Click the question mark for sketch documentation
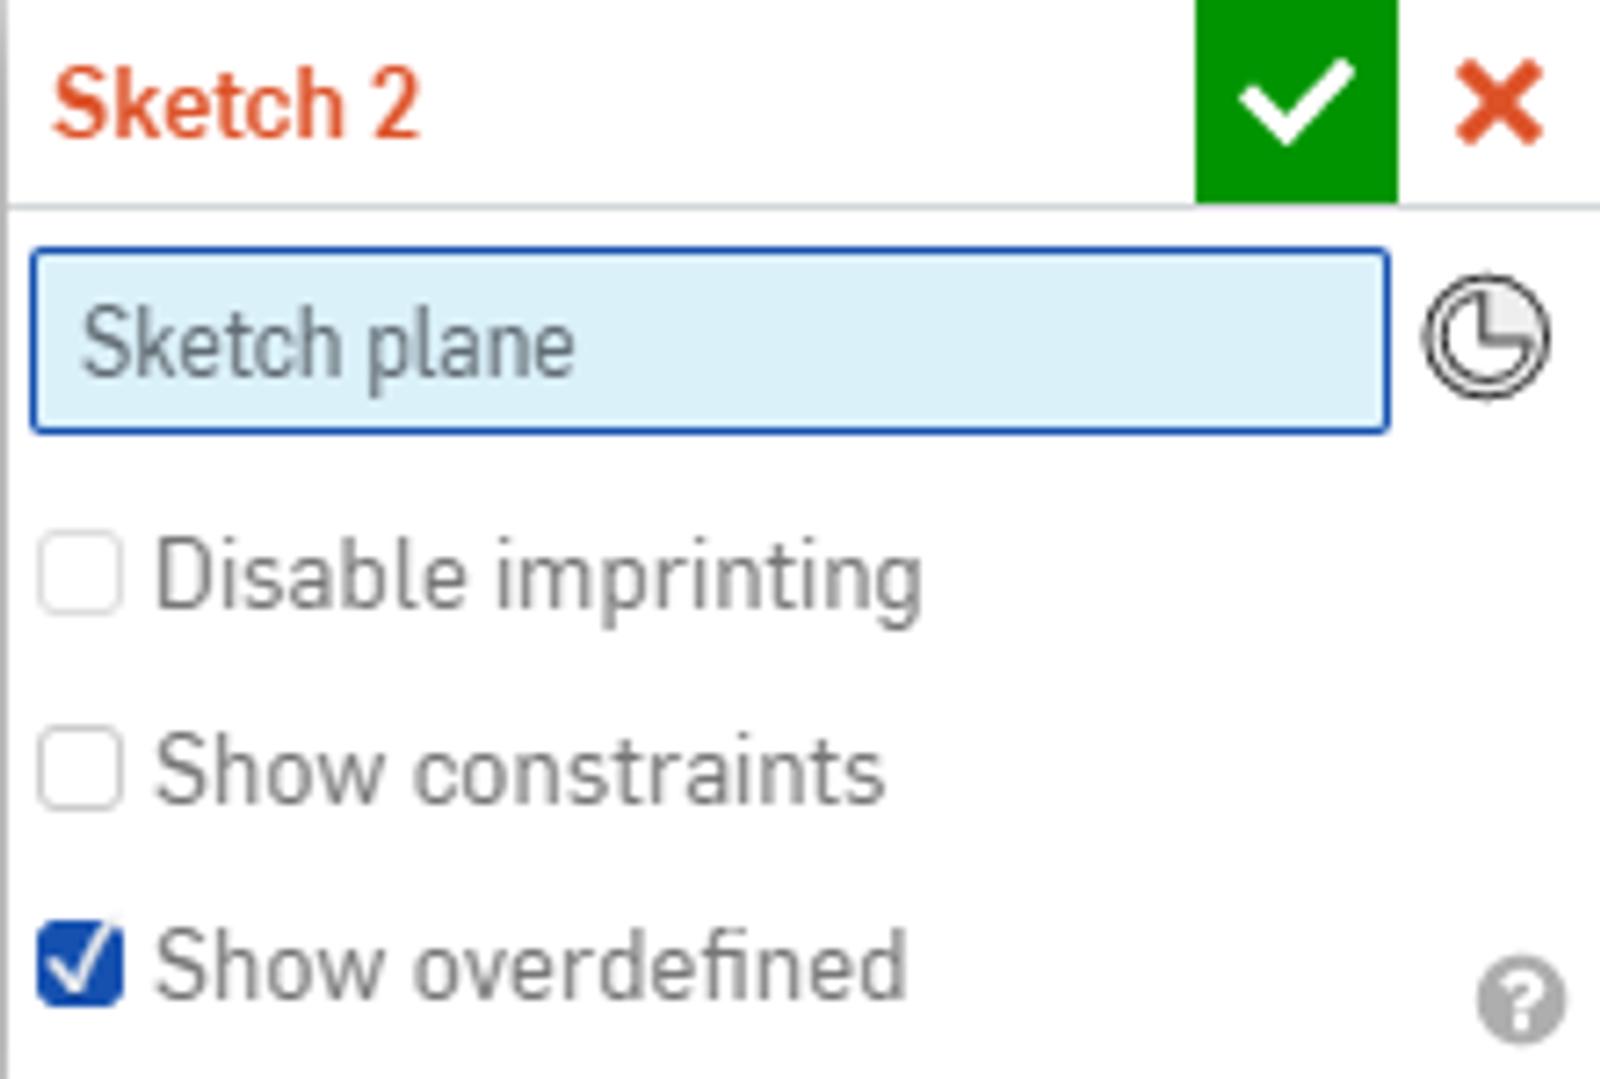The height and width of the screenshot is (1079, 1600). tap(1521, 1000)
